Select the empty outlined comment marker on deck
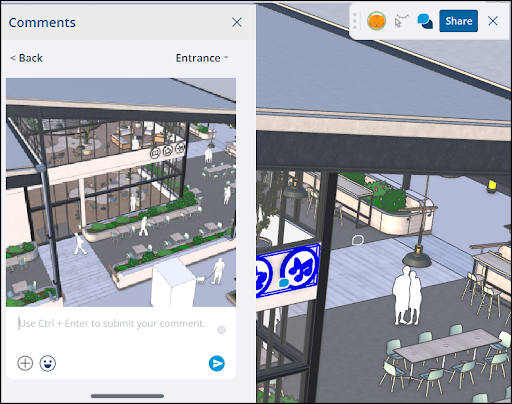 point(358,240)
